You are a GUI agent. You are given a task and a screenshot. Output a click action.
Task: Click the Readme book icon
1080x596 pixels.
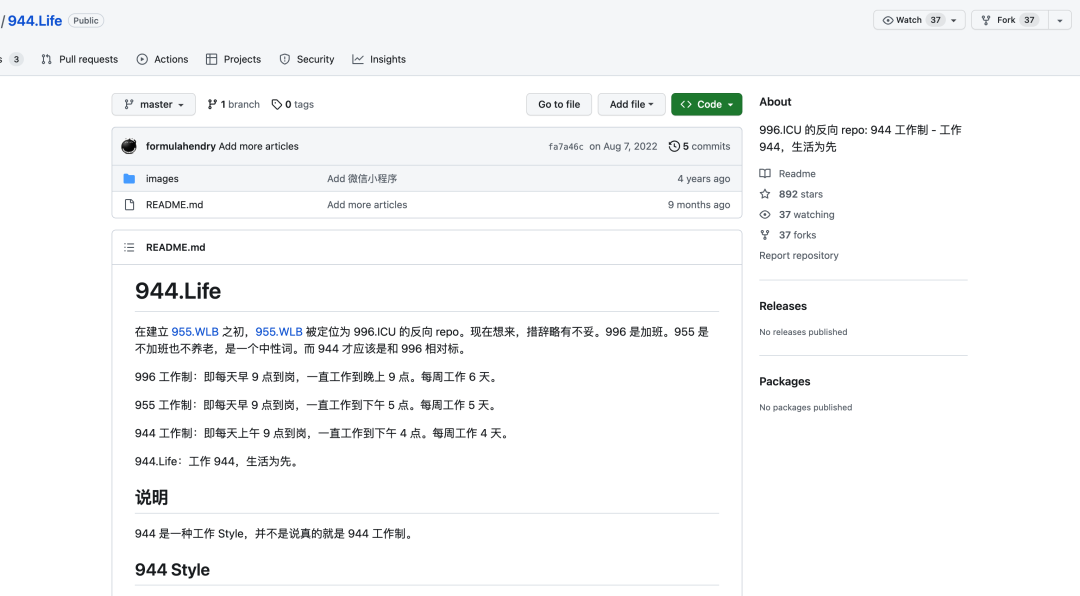[x=765, y=174]
